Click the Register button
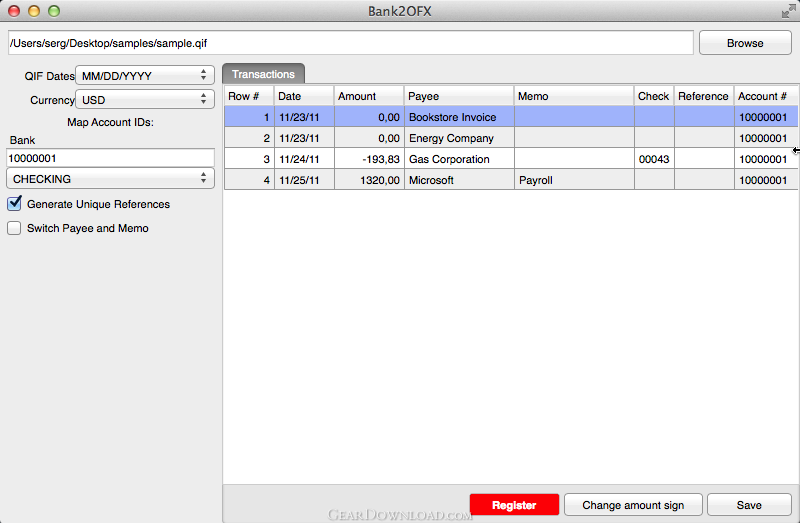This screenshot has height=523, width=800. pos(514,505)
